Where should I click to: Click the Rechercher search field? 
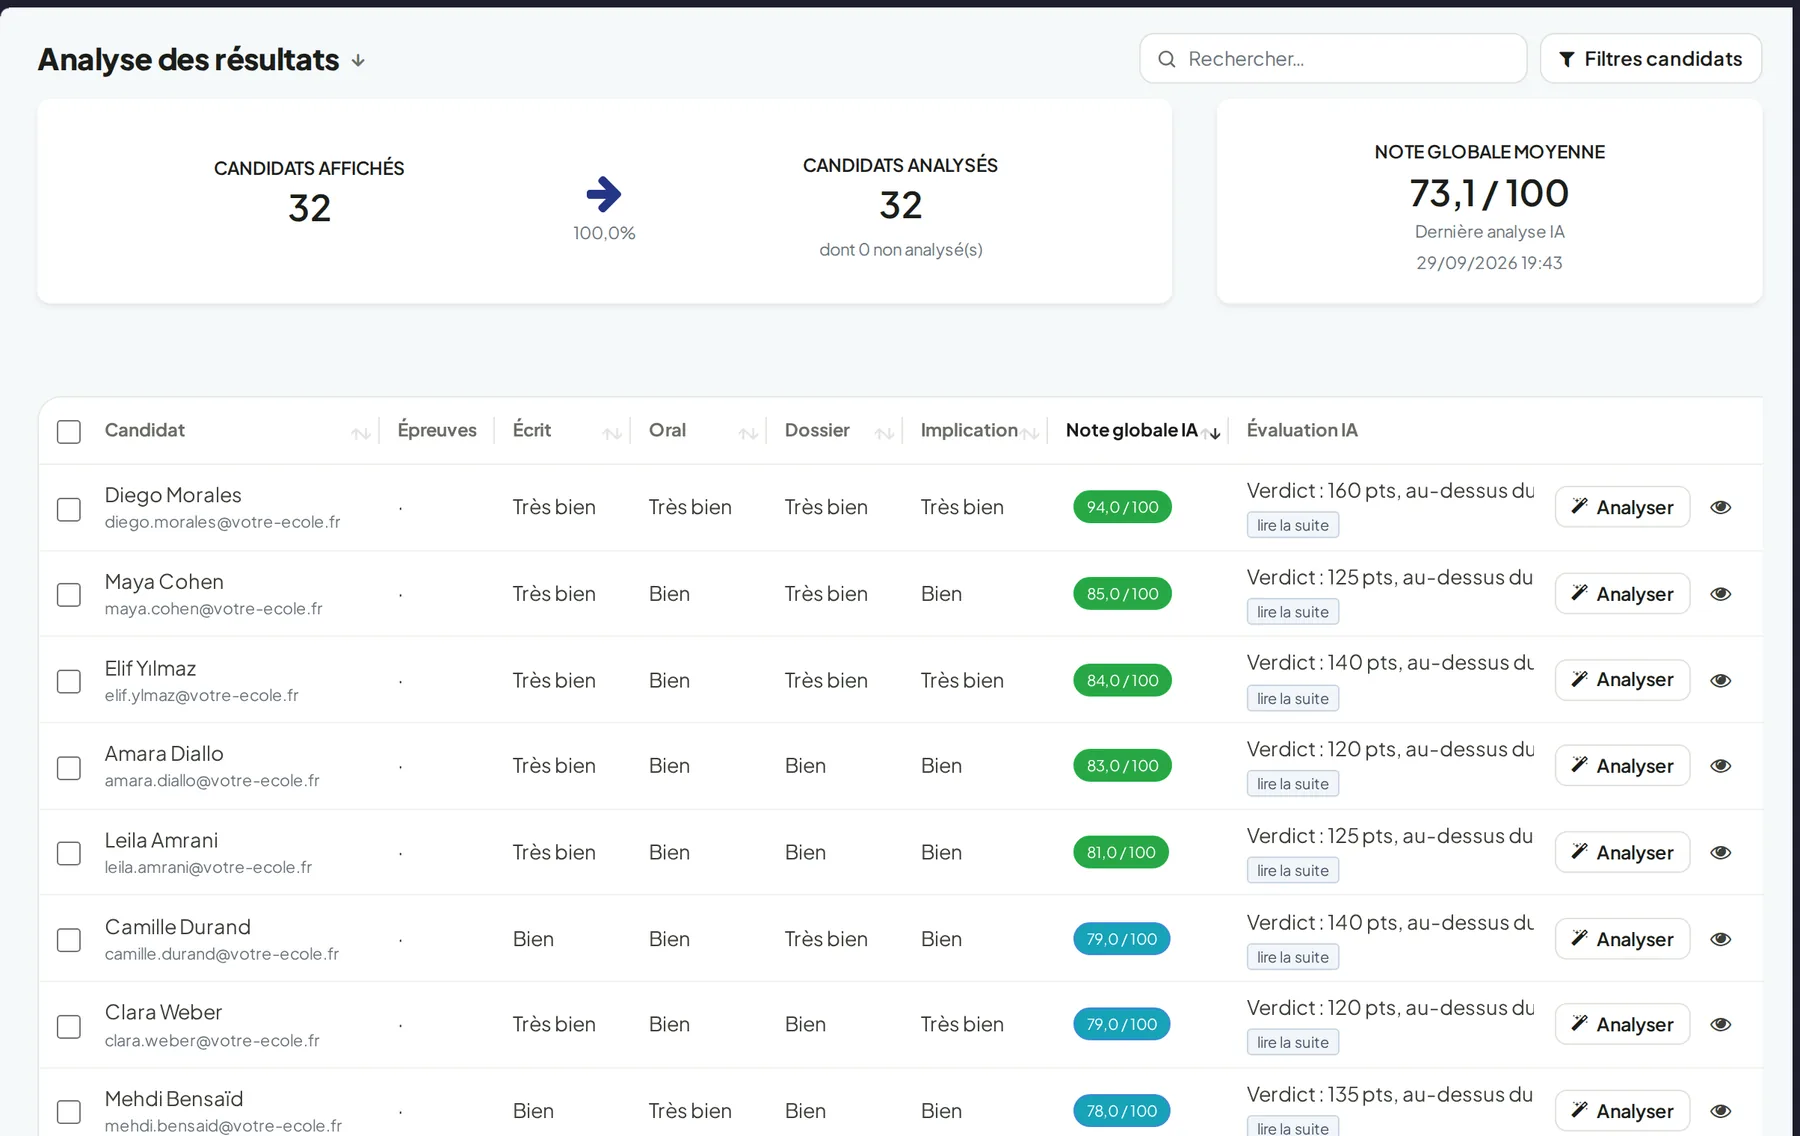tap(1332, 59)
